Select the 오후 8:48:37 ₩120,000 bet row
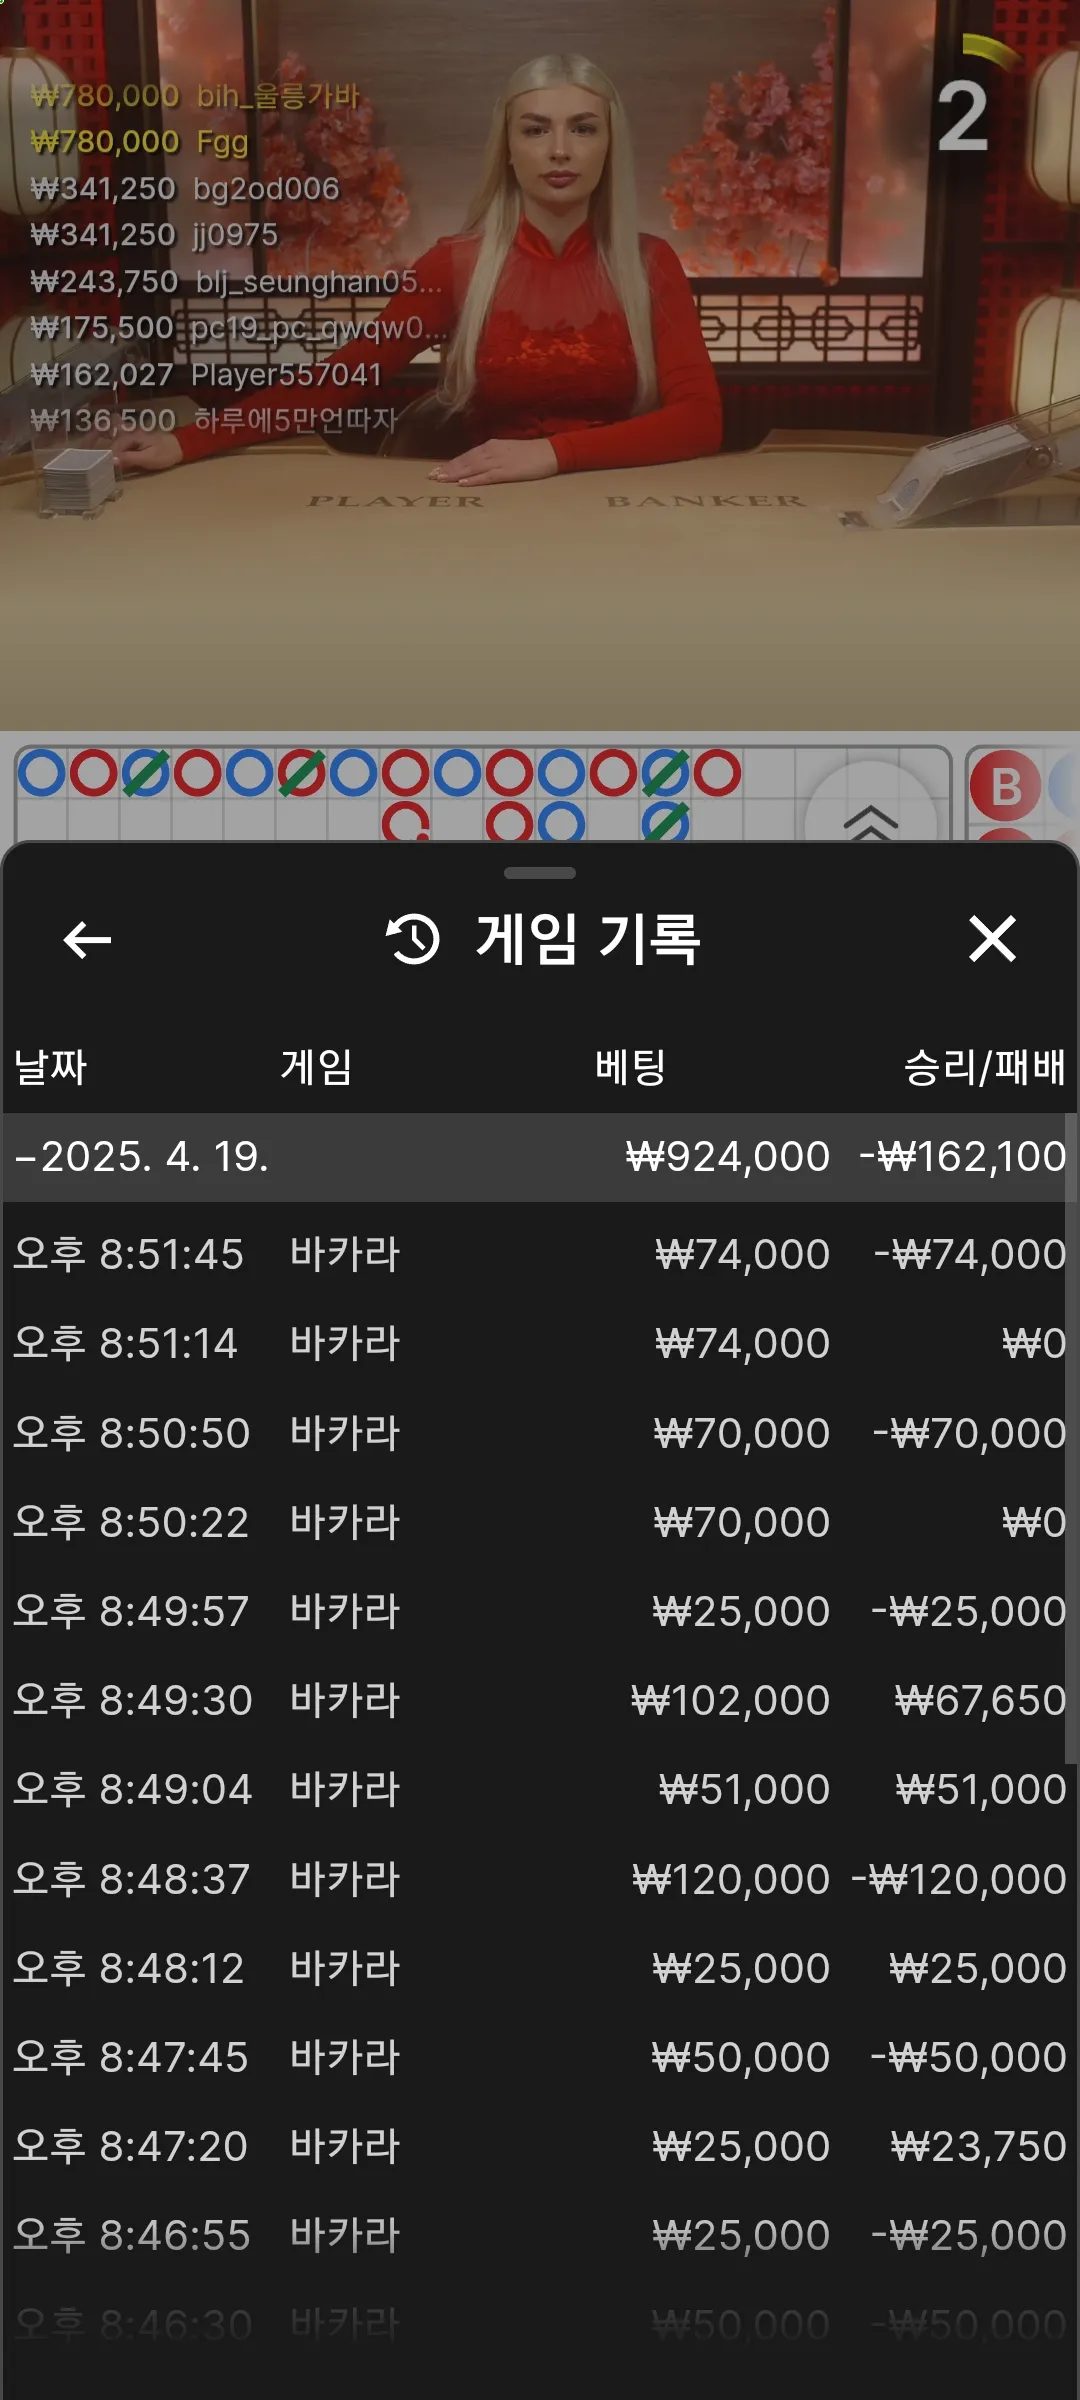Viewport: 1080px width, 2400px height. tap(540, 1879)
